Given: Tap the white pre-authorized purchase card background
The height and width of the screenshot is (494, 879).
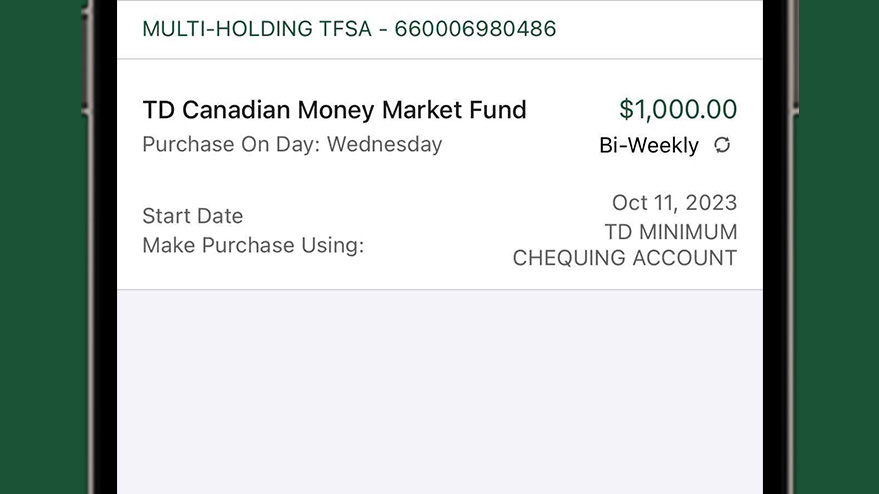Looking at the screenshot, I should point(440,174).
